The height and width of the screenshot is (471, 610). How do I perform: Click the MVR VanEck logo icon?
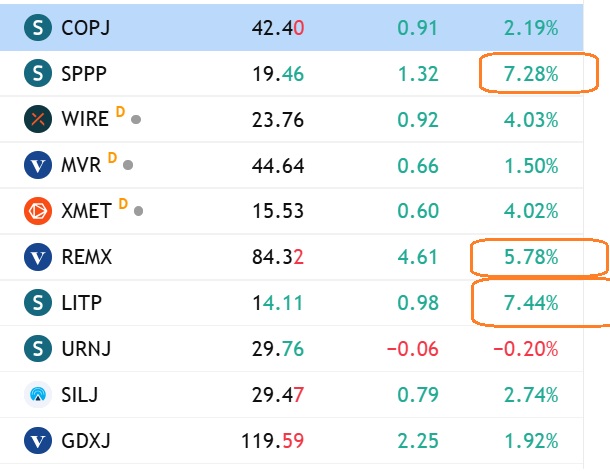pyautogui.click(x=38, y=165)
